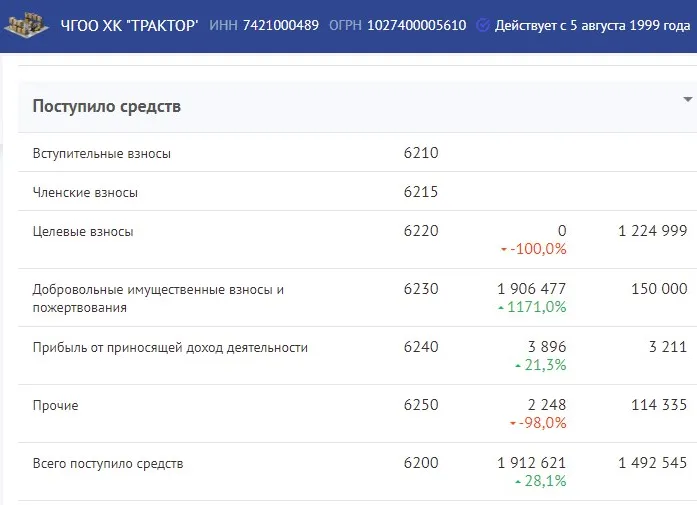Click the Целевые взносы row label
Screen dimensions: 697x505
83,232
